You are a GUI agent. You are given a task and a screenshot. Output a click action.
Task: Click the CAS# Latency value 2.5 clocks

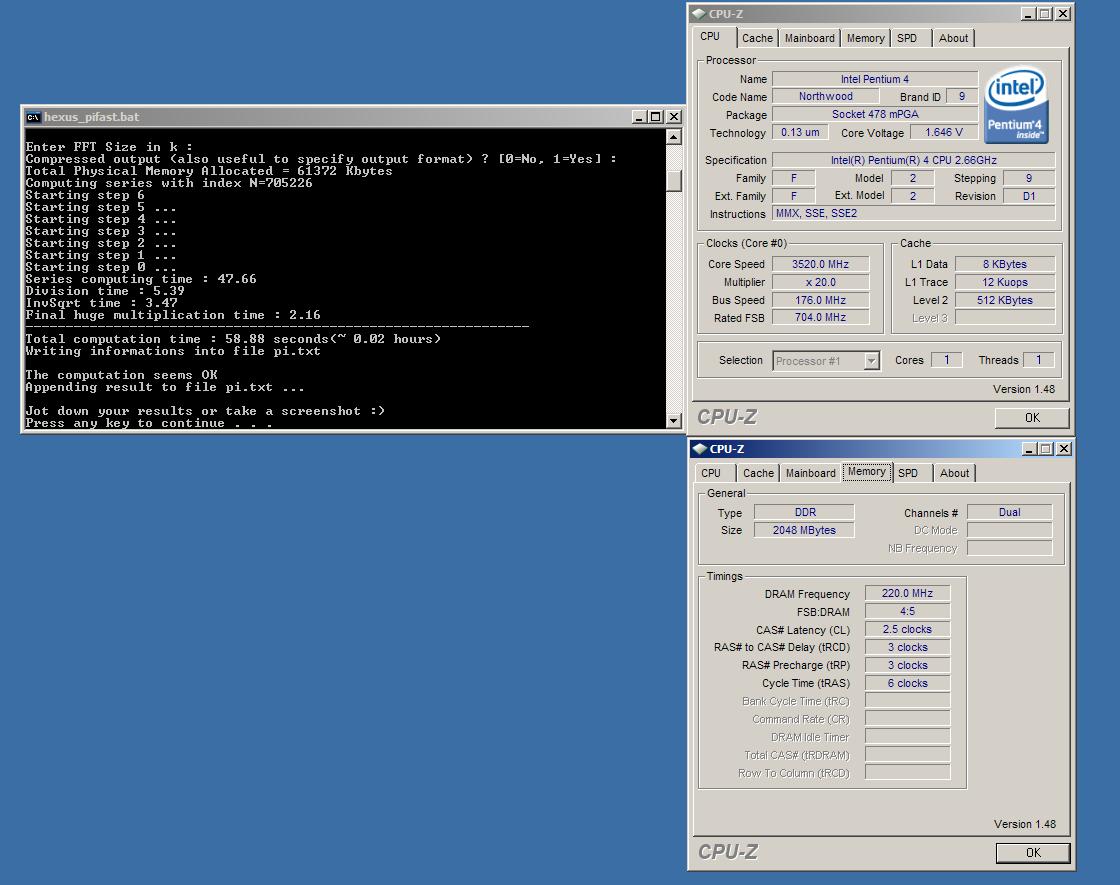coord(907,629)
